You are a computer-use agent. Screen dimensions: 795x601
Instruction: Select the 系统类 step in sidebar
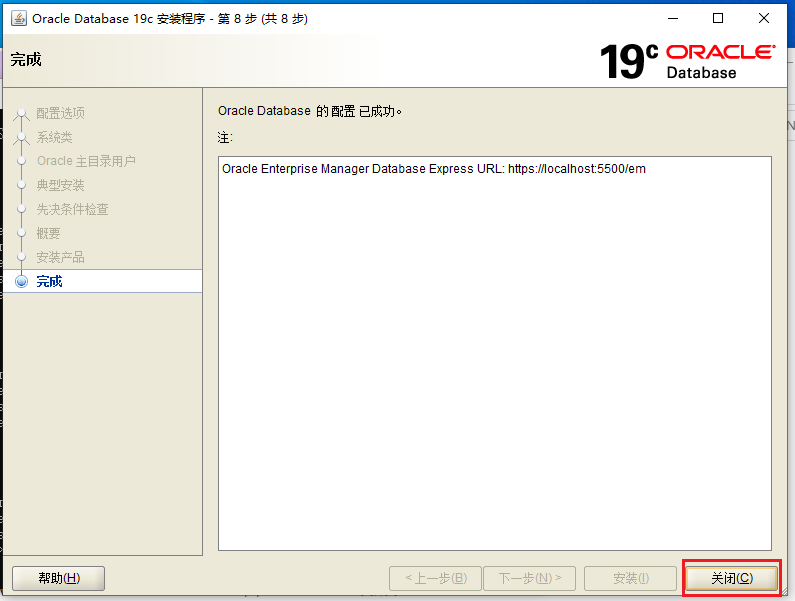(x=54, y=137)
